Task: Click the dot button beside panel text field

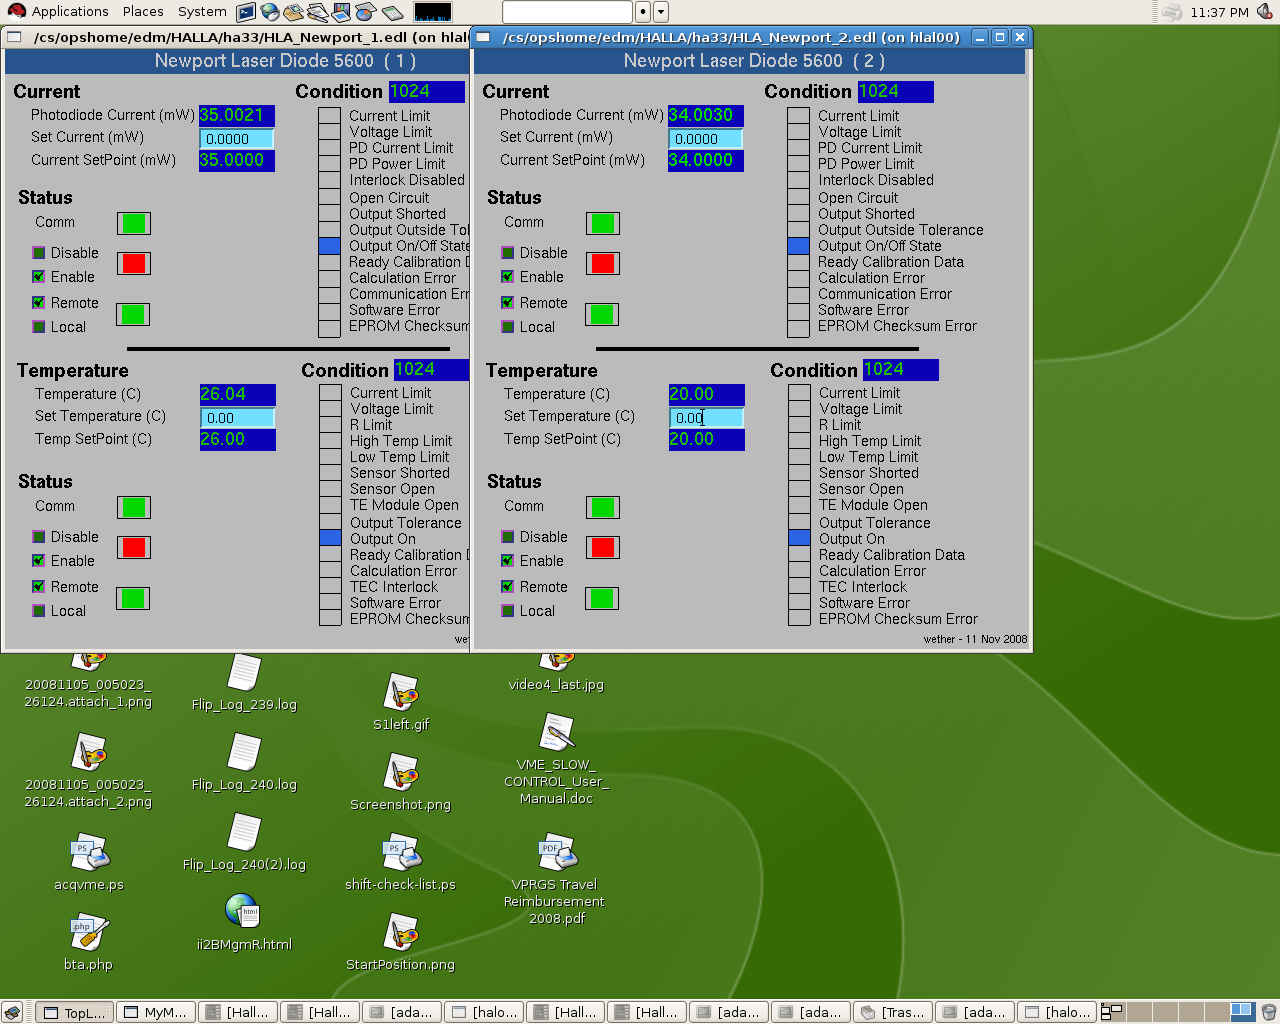Action: pyautogui.click(x=643, y=12)
